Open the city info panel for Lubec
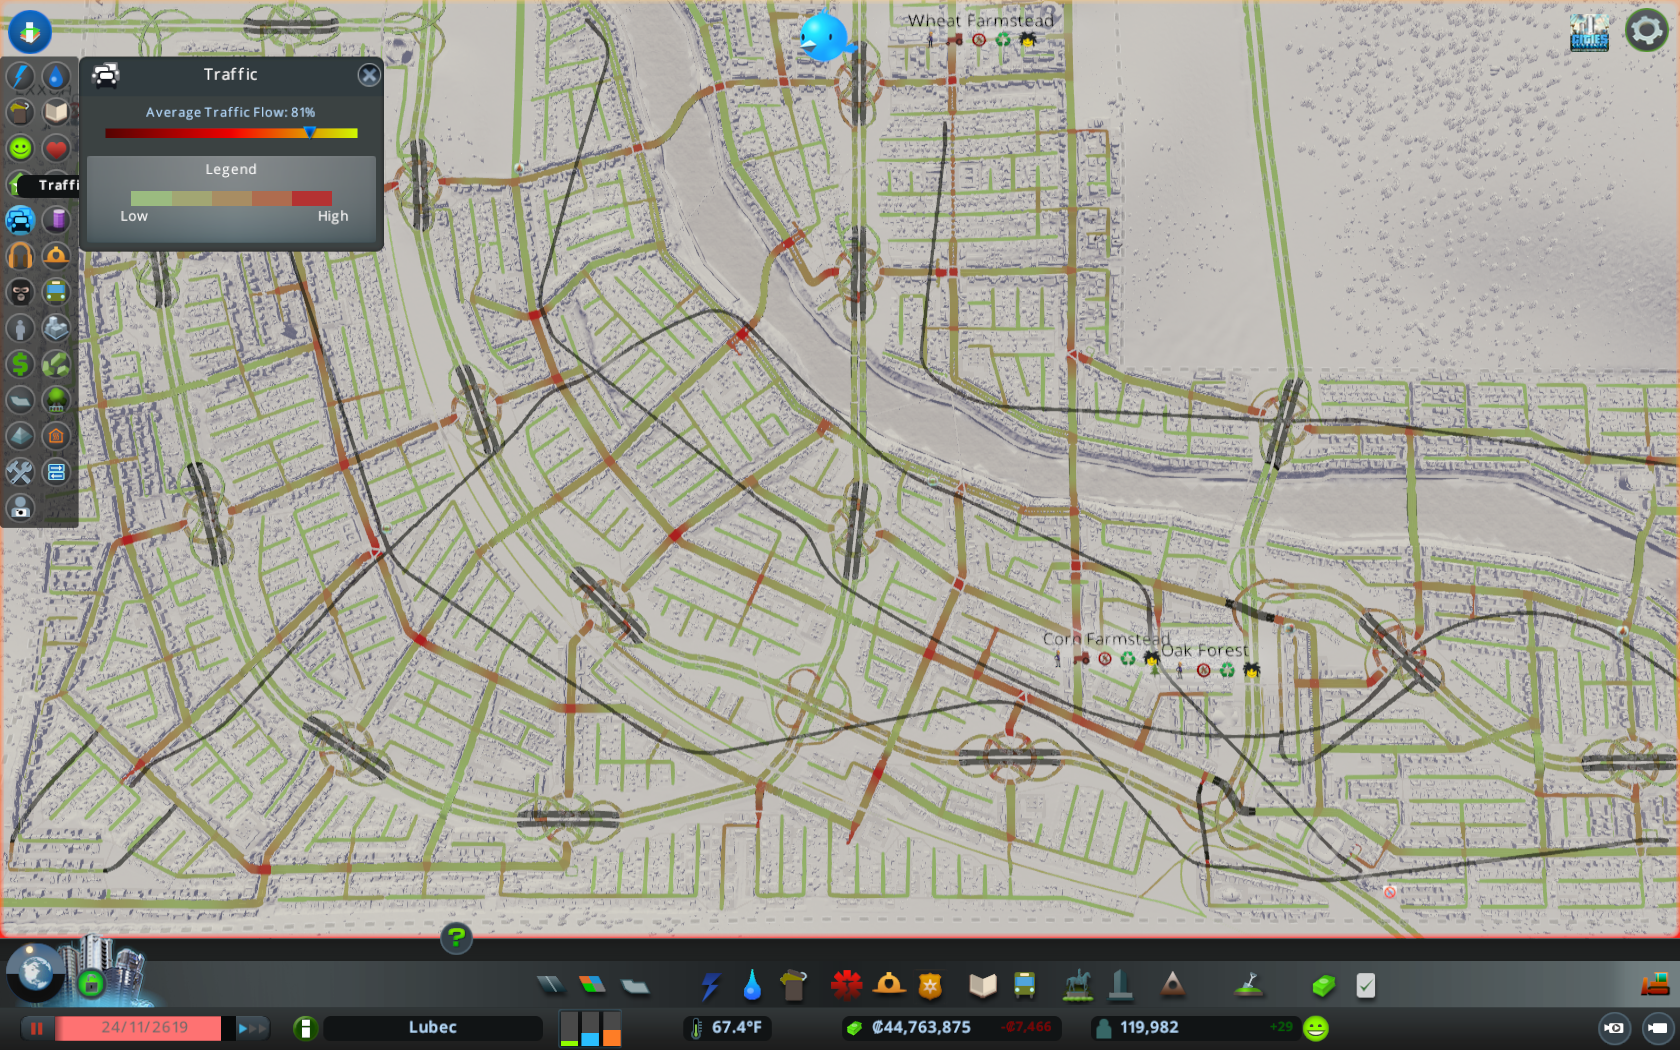 [432, 1028]
